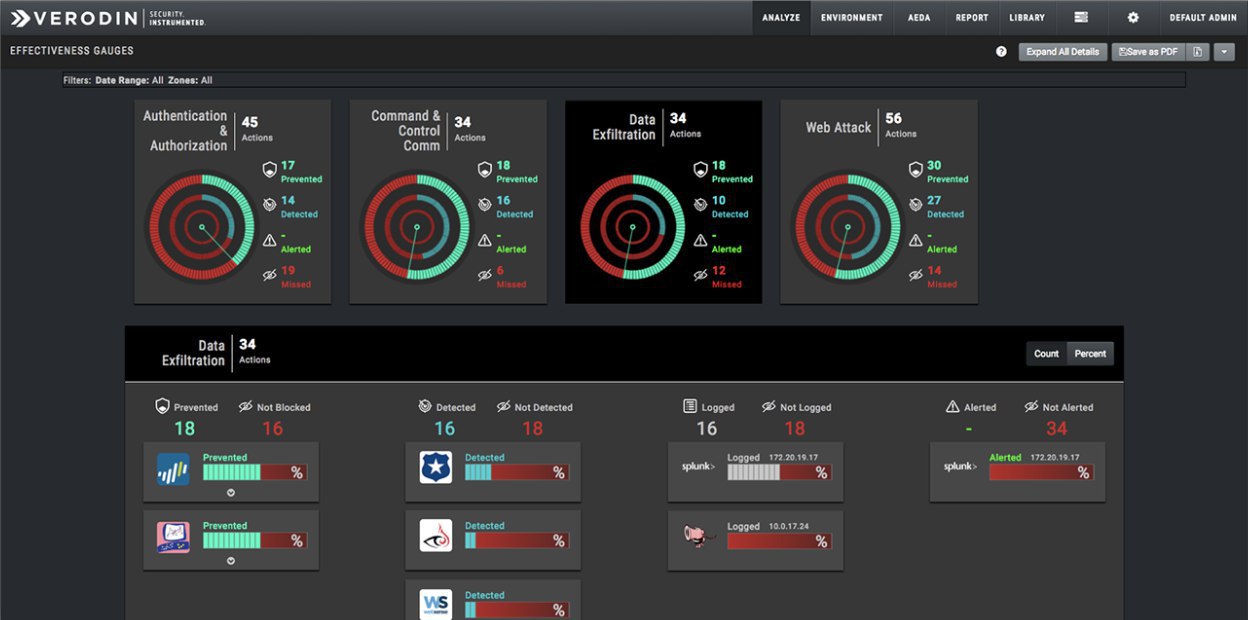
Task: Select the Web Attack gauge card
Action: pyautogui.click(x=879, y=201)
